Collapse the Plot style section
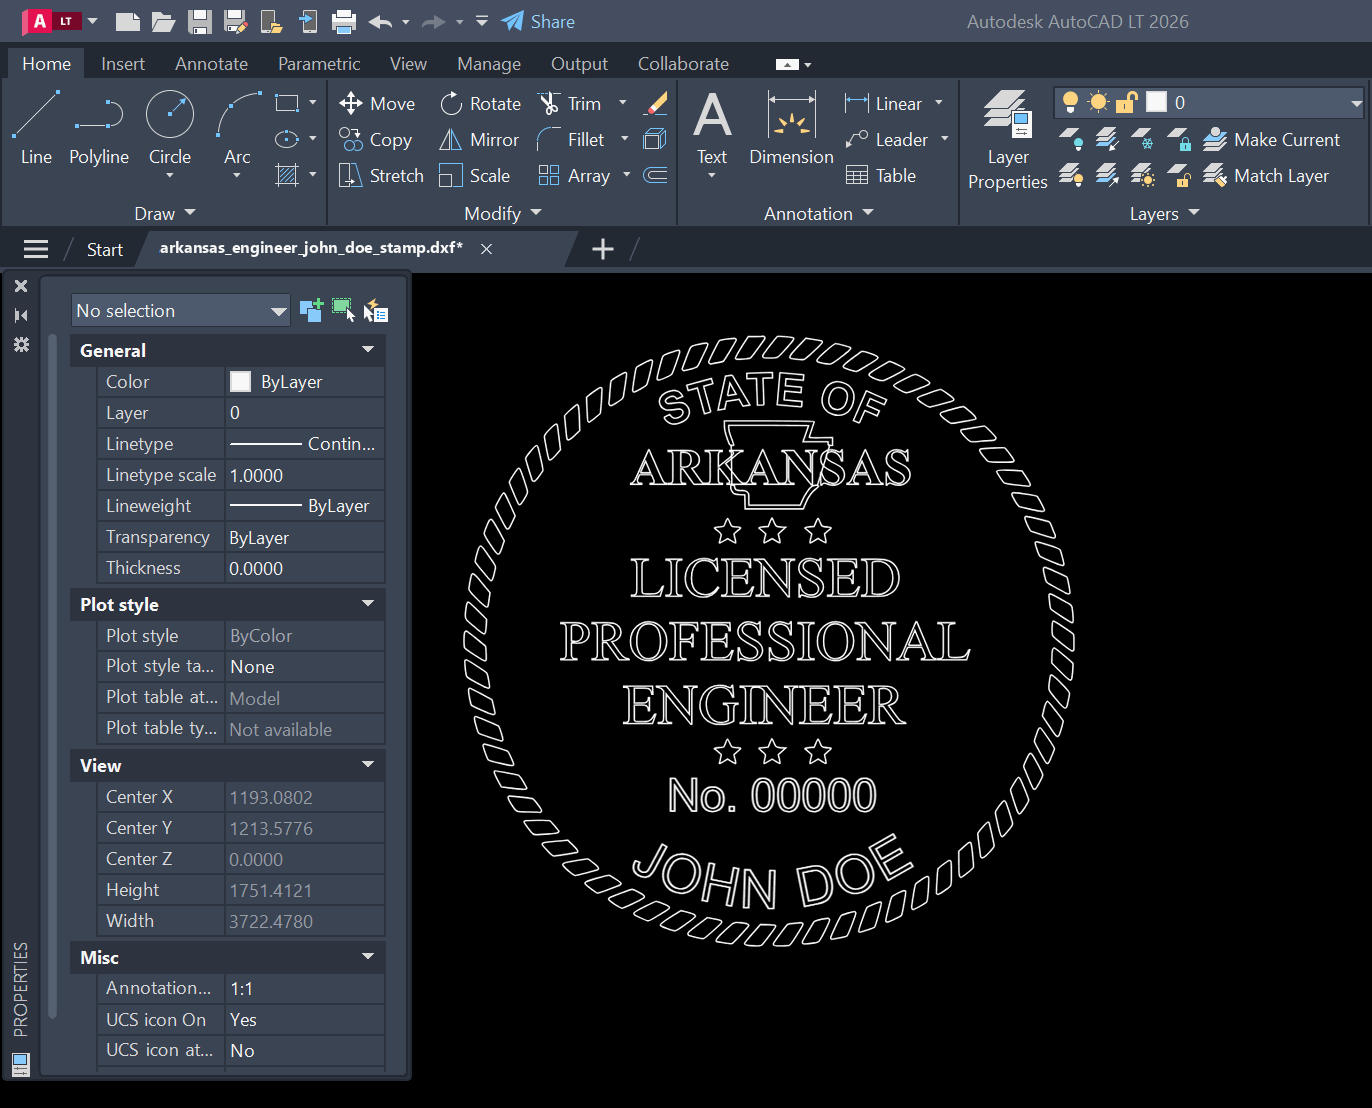 [x=368, y=604]
